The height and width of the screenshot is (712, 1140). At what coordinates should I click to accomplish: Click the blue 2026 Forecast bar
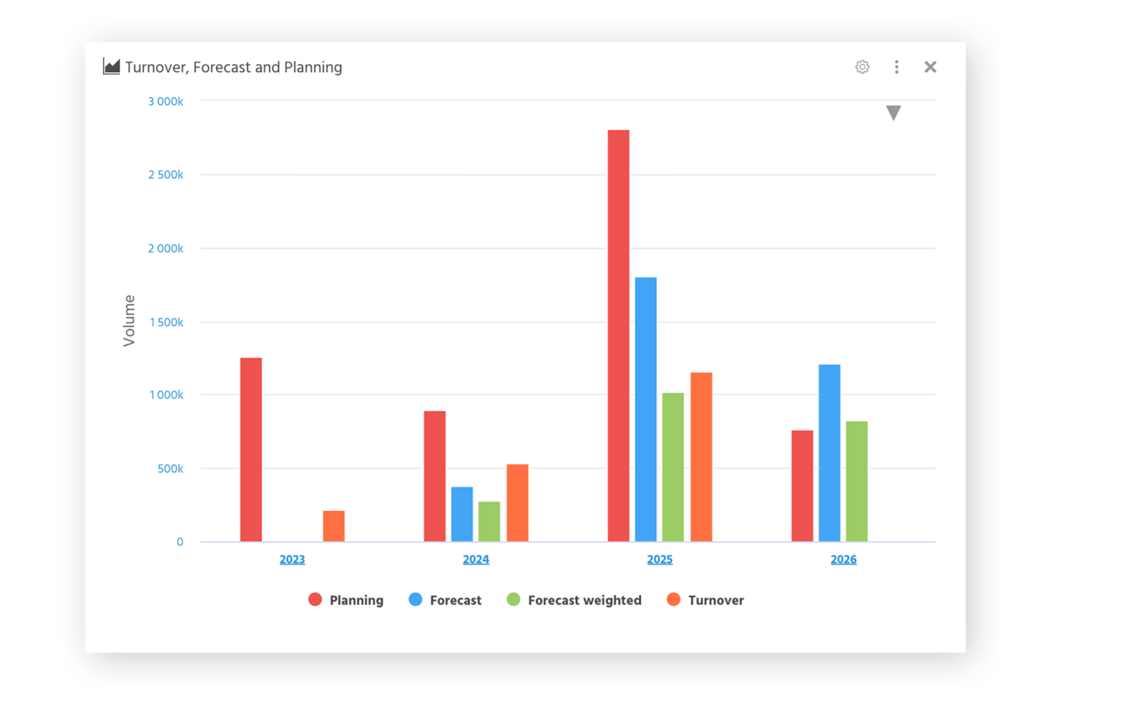(829, 453)
